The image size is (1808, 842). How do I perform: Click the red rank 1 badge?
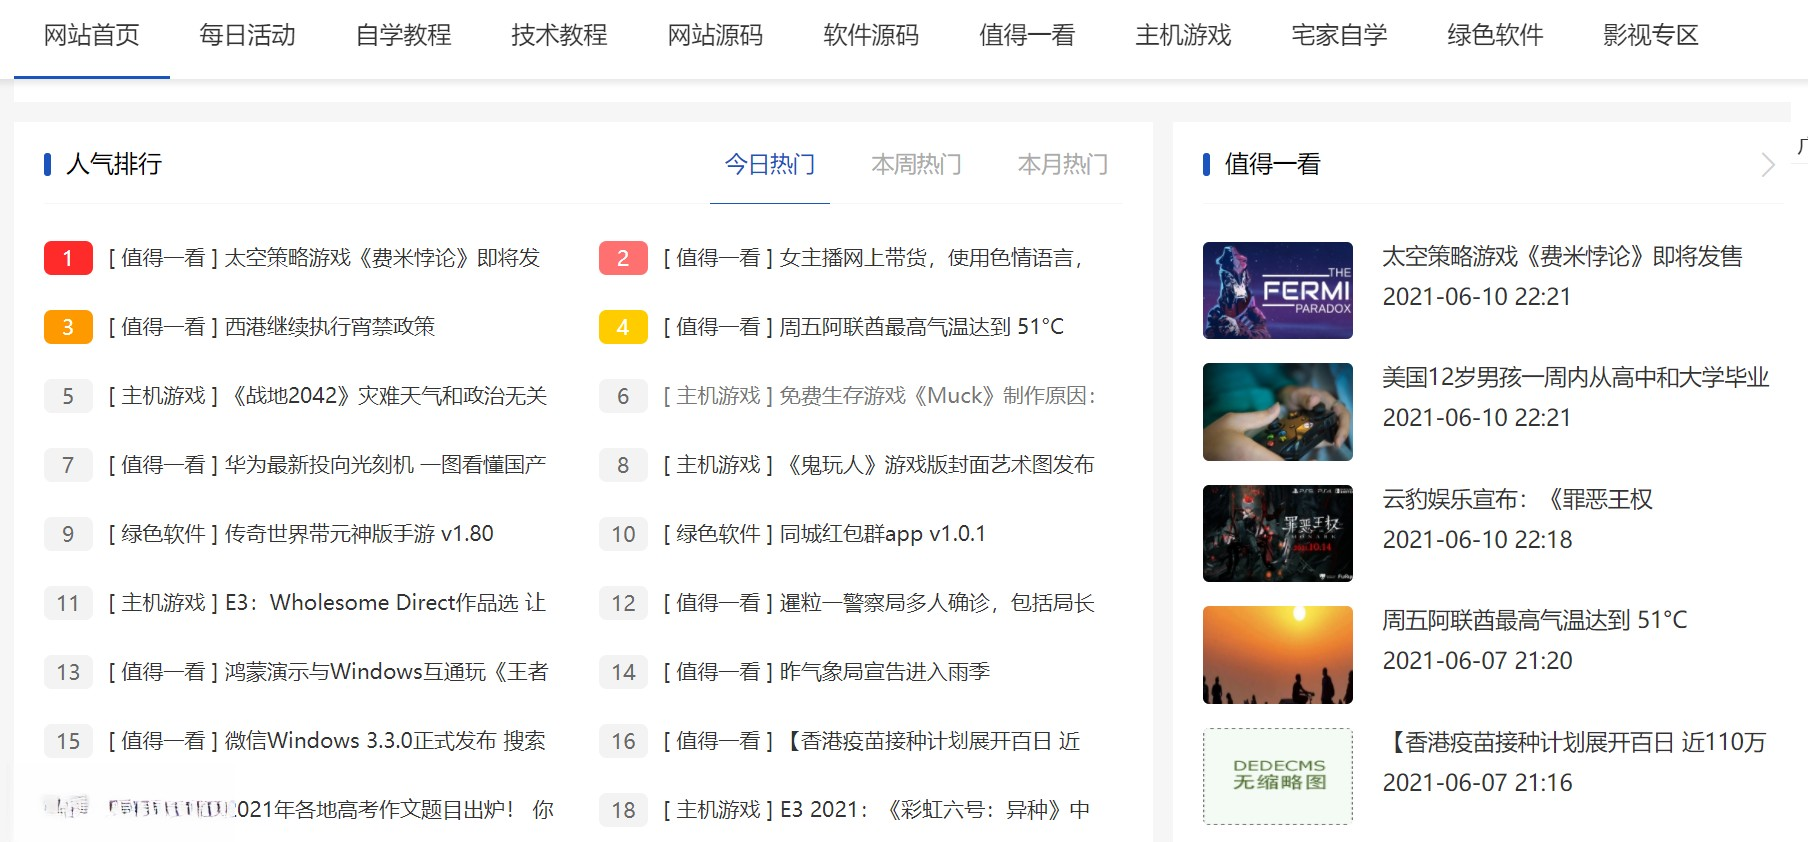(68, 258)
